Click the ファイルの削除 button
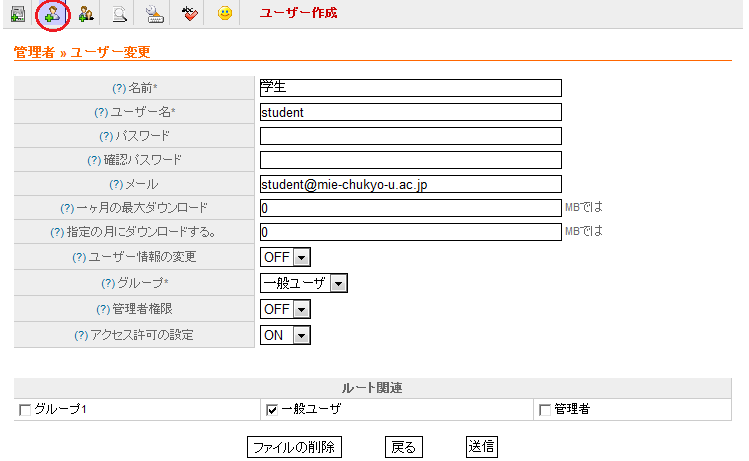This screenshot has height=461, width=749. coord(294,447)
